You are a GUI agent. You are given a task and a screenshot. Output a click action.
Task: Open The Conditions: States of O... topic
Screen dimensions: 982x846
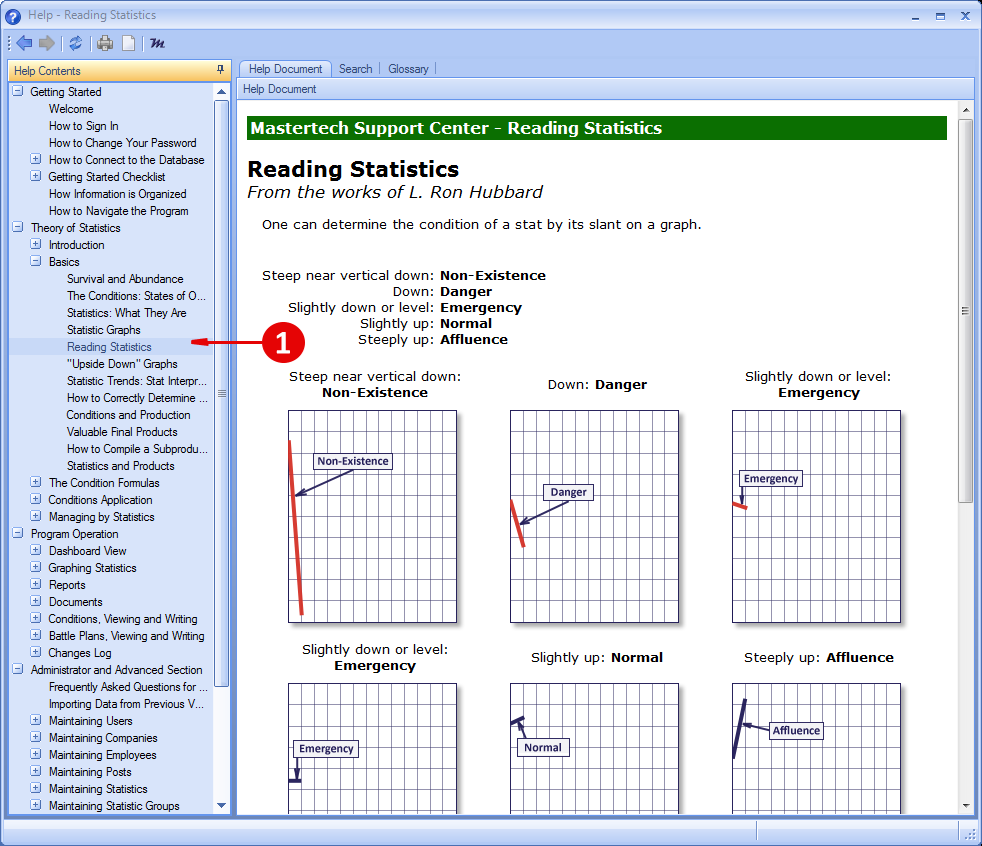point(137,296)
